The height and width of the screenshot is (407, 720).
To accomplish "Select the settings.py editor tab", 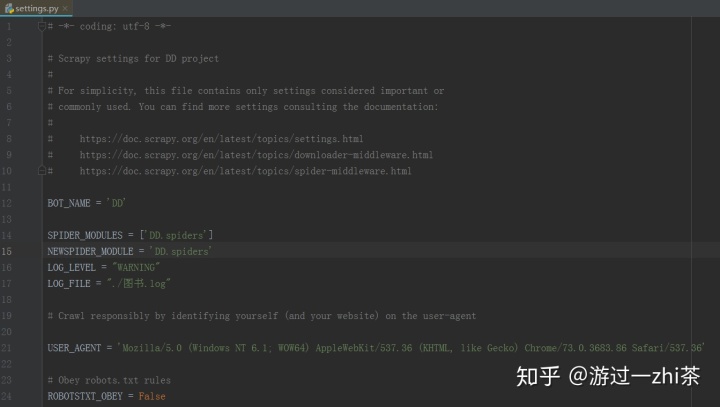I will tap(36, 8).
